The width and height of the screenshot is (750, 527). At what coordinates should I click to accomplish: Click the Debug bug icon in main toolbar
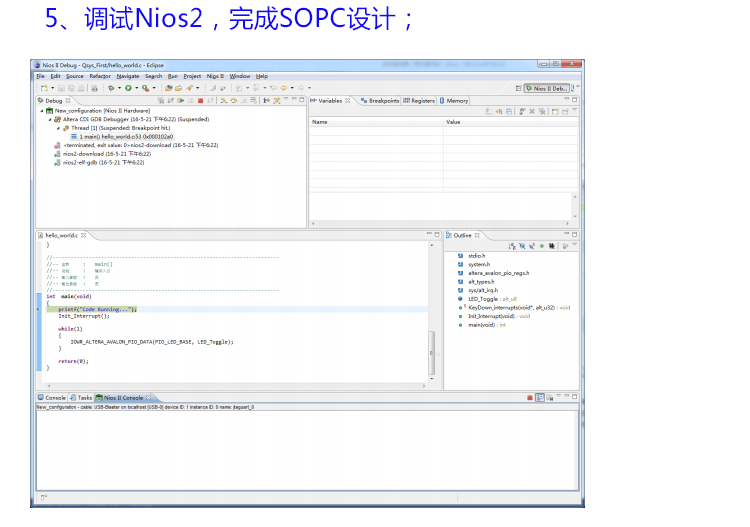[111, 88]
